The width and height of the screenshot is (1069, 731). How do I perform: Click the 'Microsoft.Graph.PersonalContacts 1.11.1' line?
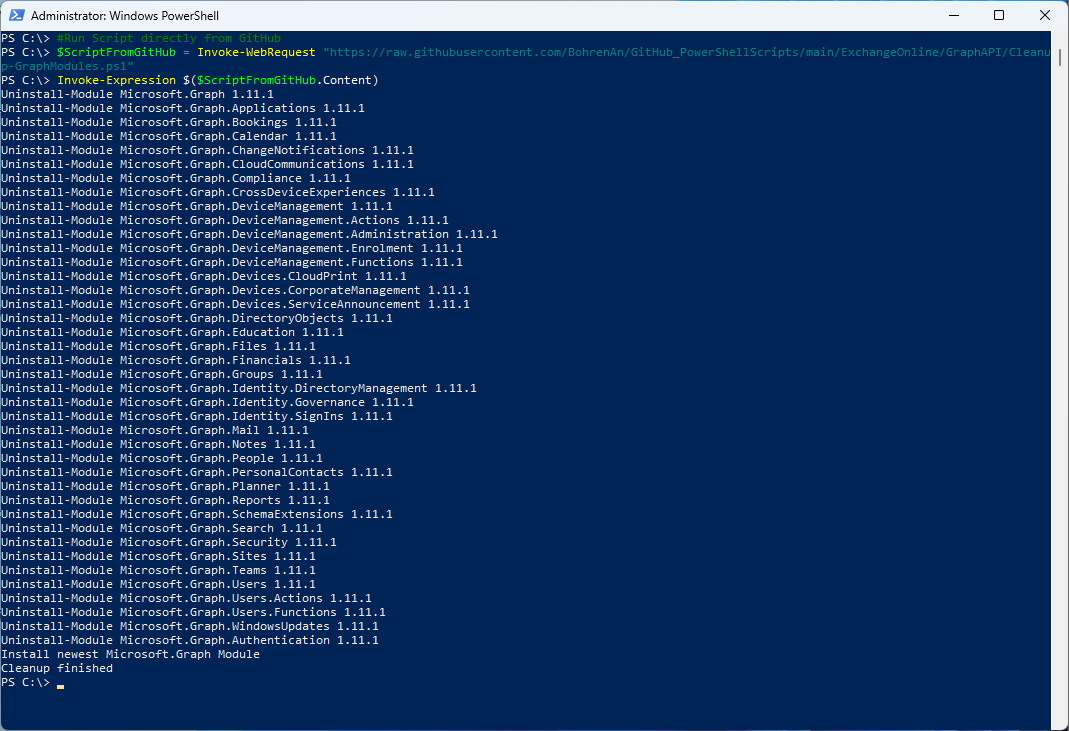pos(197,473)
